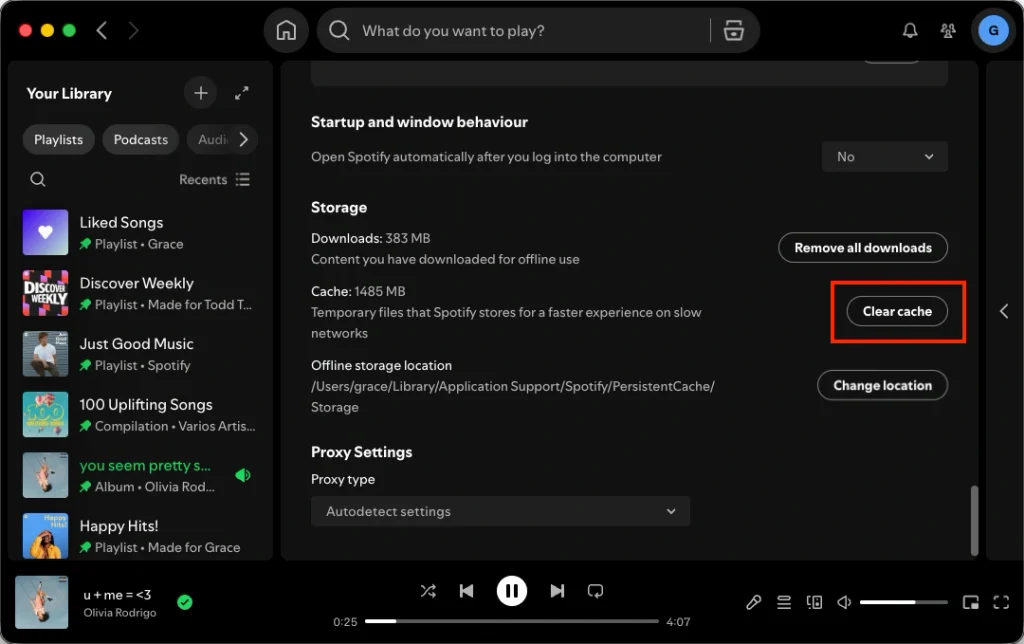Open the profile avatar G menu
This screenshot has width=1024, height=644.
click(993, 31)
